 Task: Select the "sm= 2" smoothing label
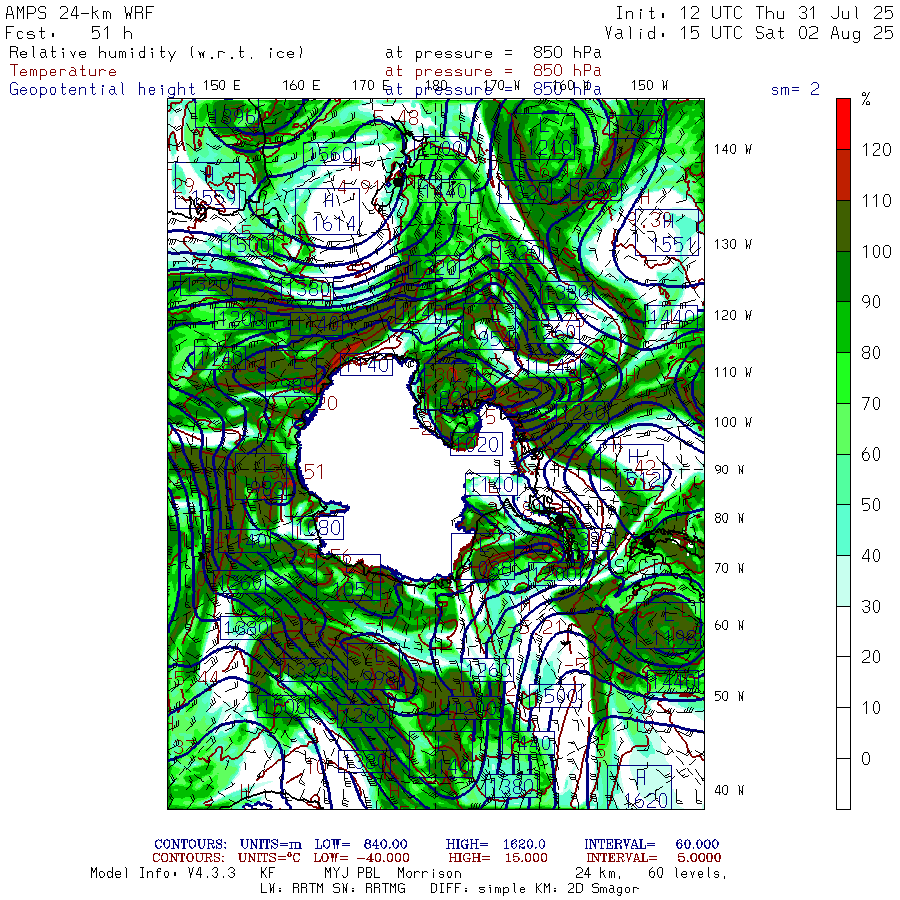pyautogui.click(x=795, y=89)
